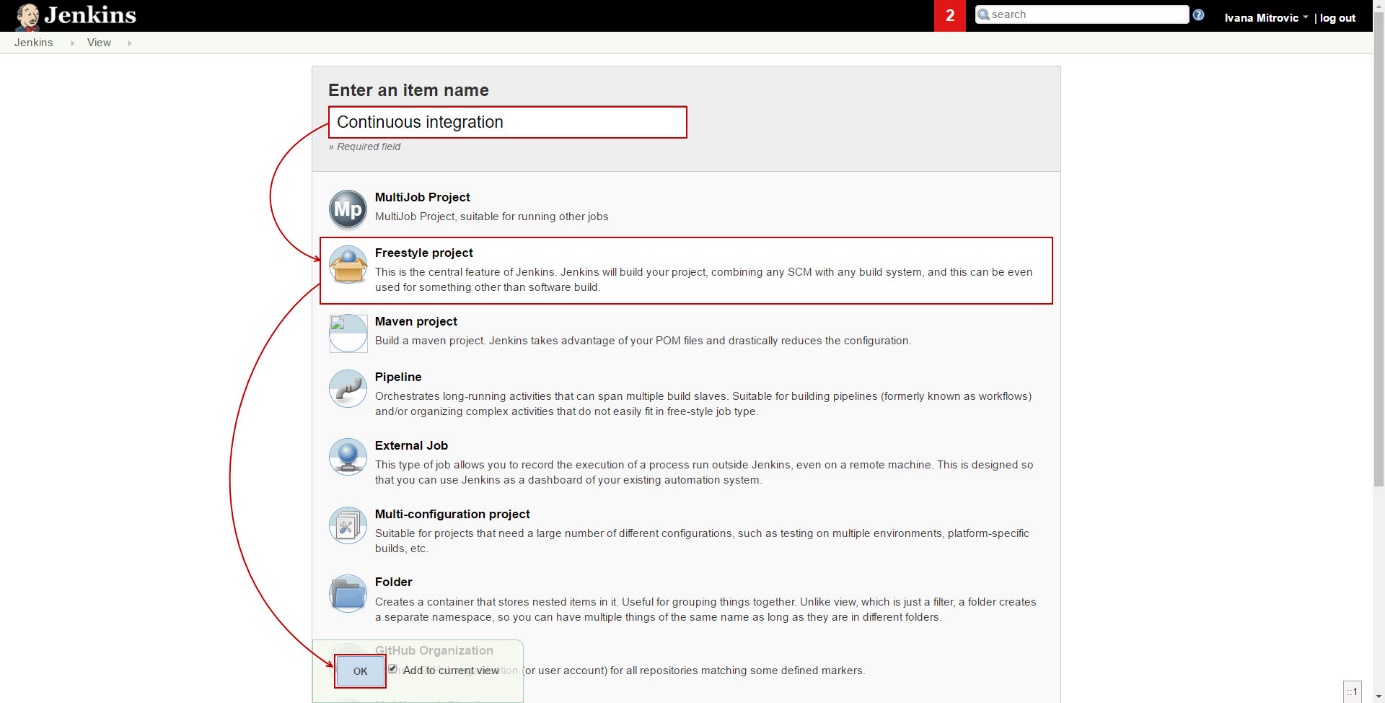The width and height of the screenshot is (1385, 703).
Task: Select the External Job globe icon
Action: pyautogui.click(x=348, y=457)
